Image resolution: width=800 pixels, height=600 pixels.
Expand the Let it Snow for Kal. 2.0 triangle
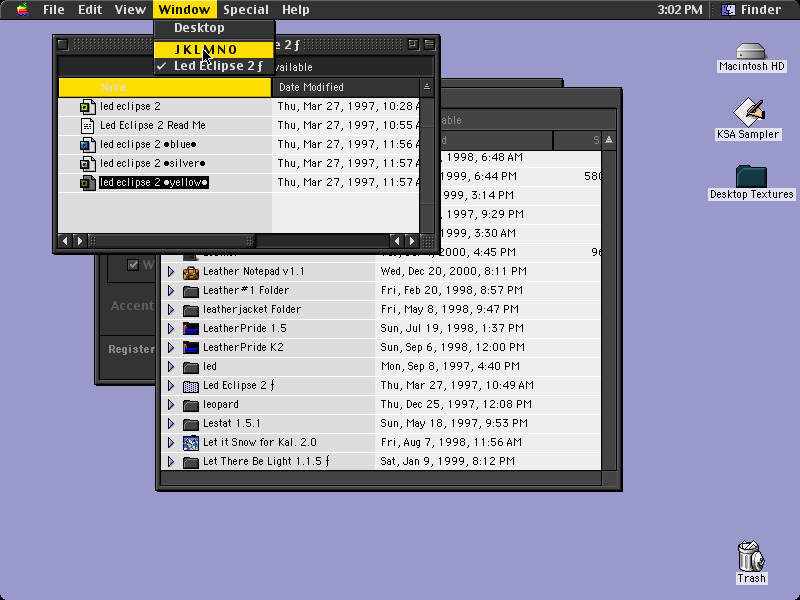click(171, 442)
